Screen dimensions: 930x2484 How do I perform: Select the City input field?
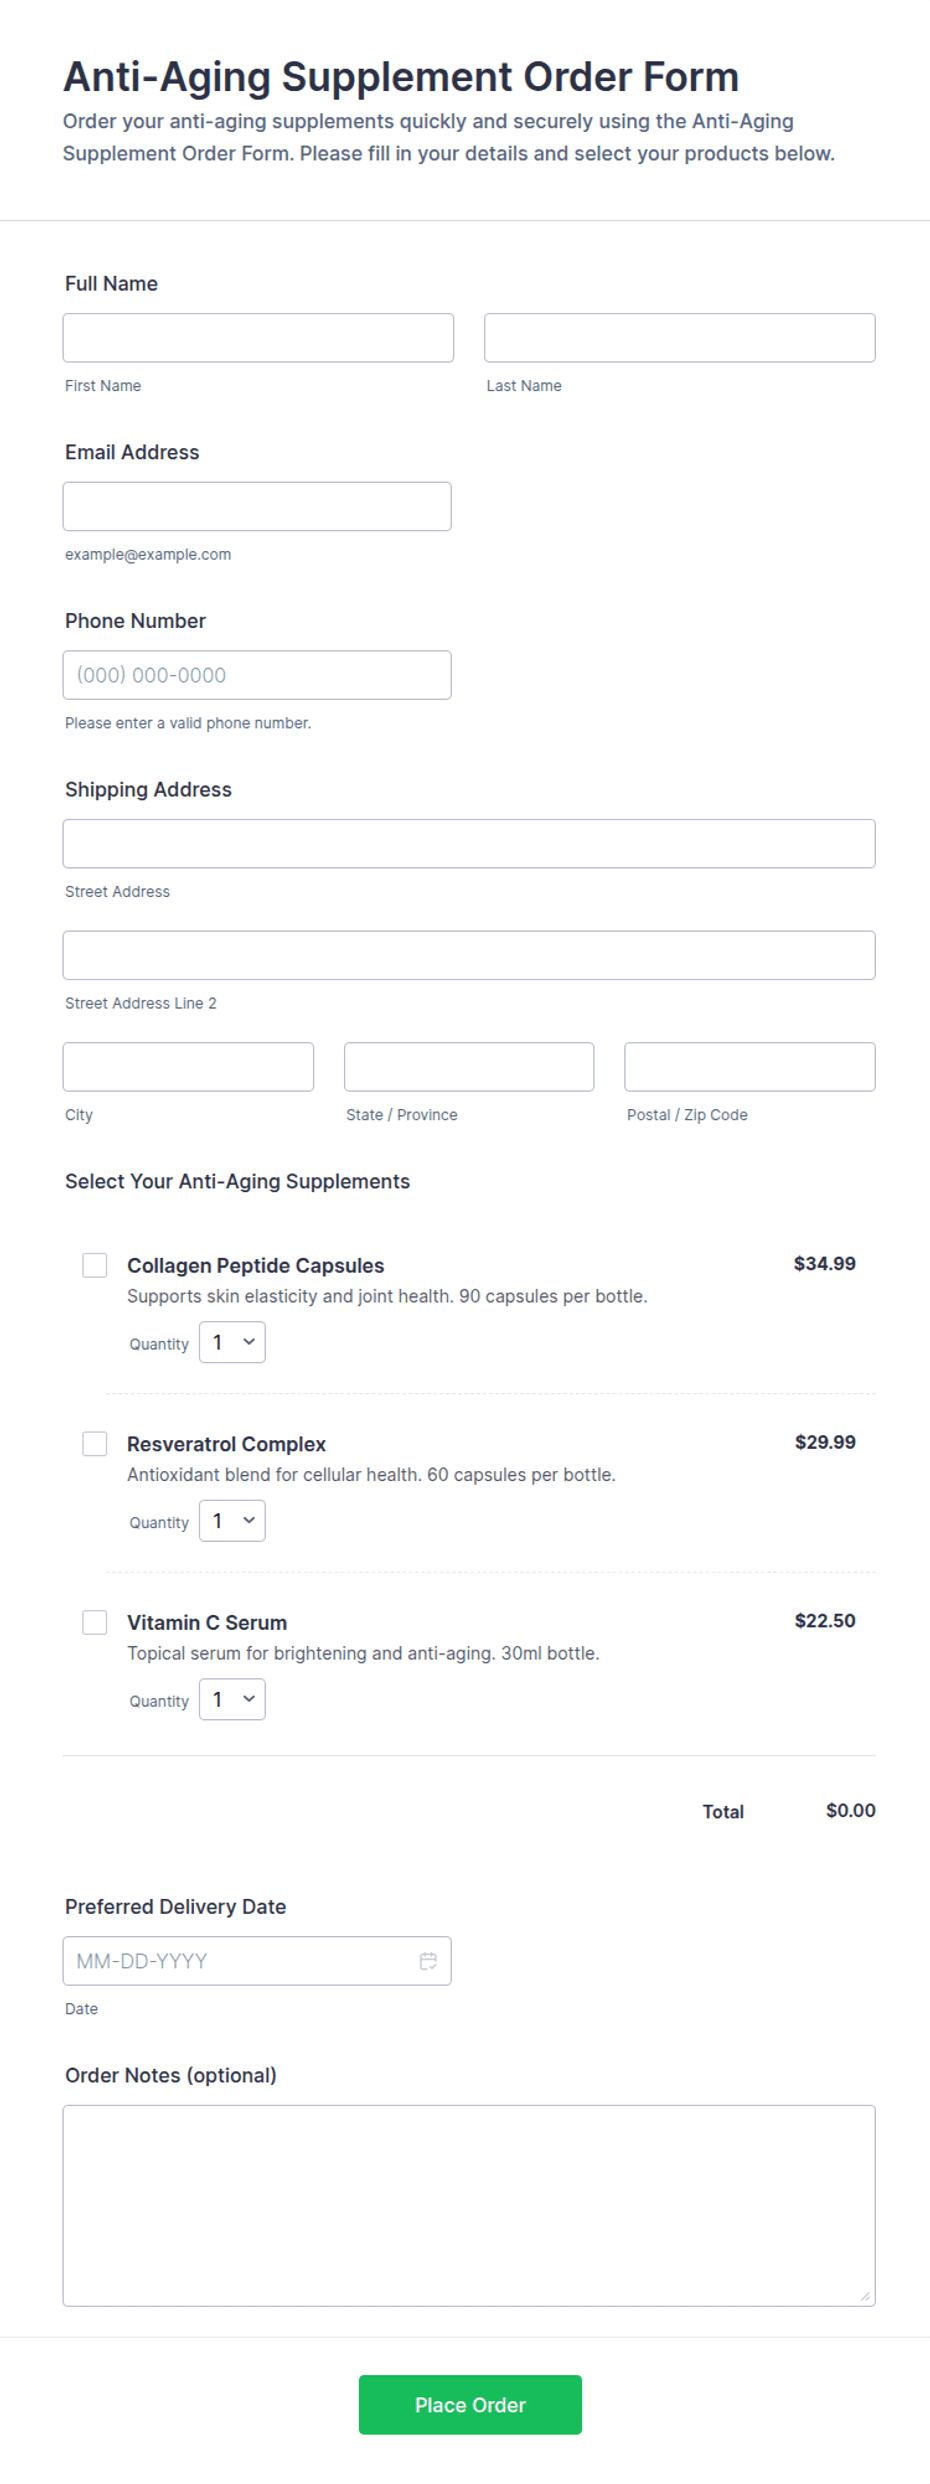coord(188,1067)
